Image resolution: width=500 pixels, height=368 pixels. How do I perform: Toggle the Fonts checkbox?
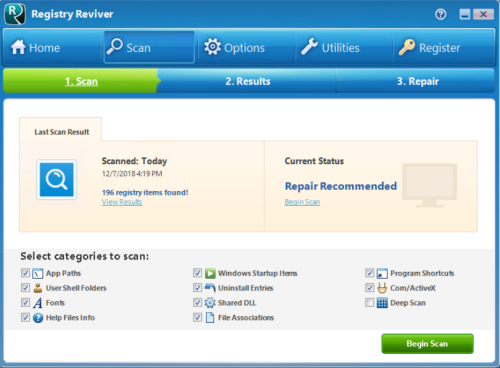(x=25, y=302)
